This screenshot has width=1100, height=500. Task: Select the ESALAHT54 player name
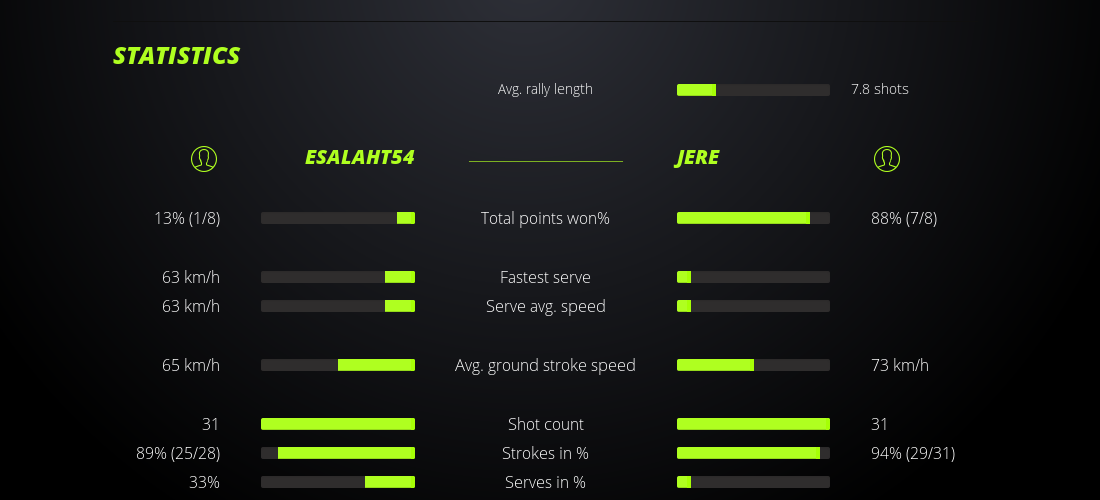pyautogui.click(x=359, y=157)
